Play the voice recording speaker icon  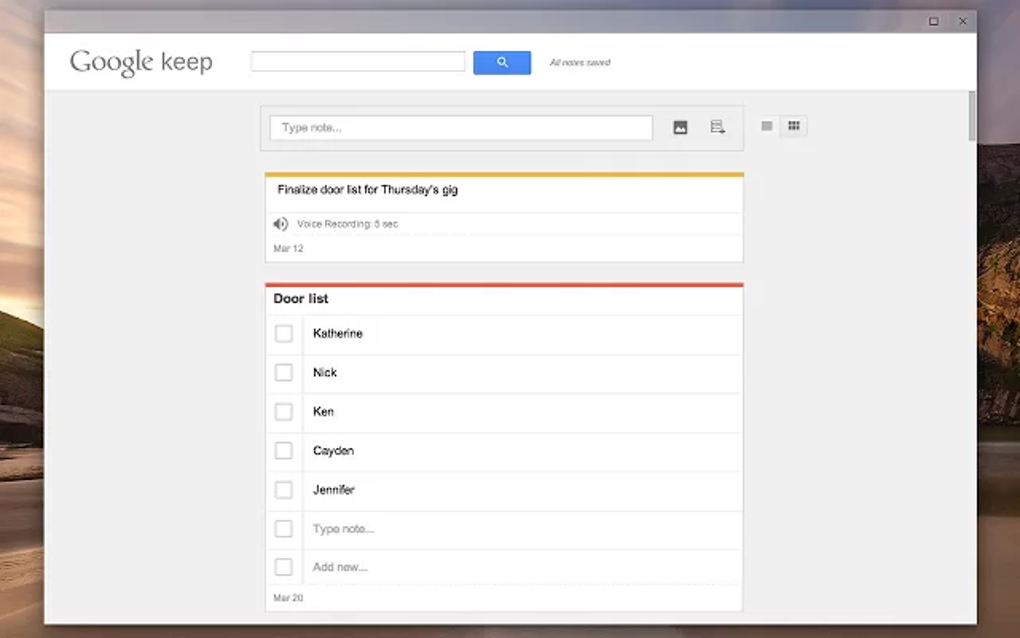[x=280, y=224]
